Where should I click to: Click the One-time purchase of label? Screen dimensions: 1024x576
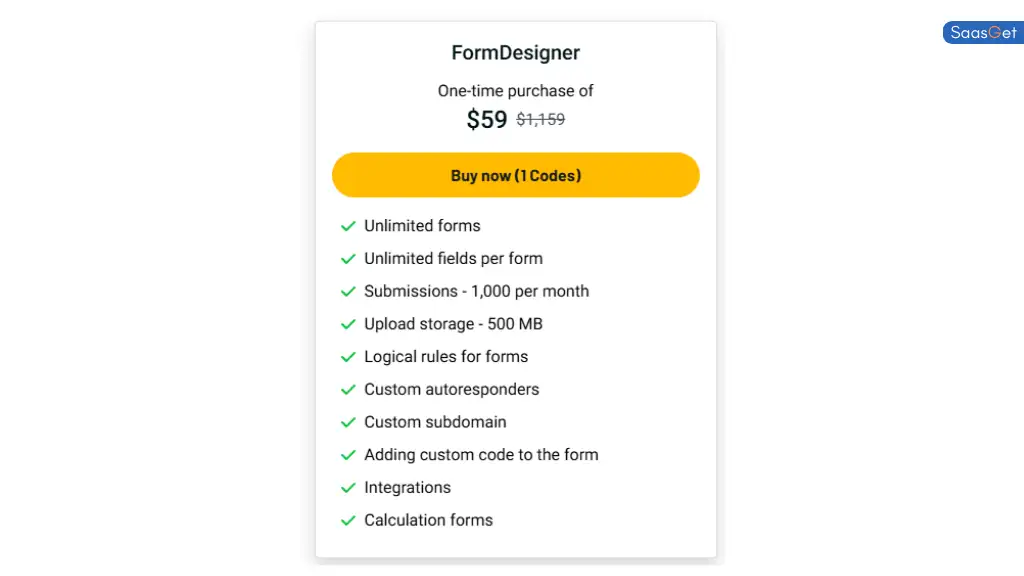[515, 90]
